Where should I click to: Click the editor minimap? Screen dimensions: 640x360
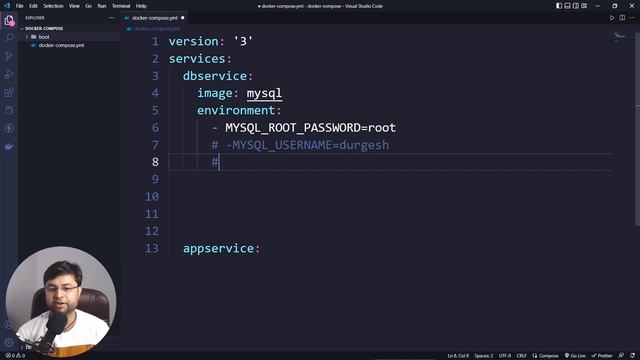click(x=620, y=37)
